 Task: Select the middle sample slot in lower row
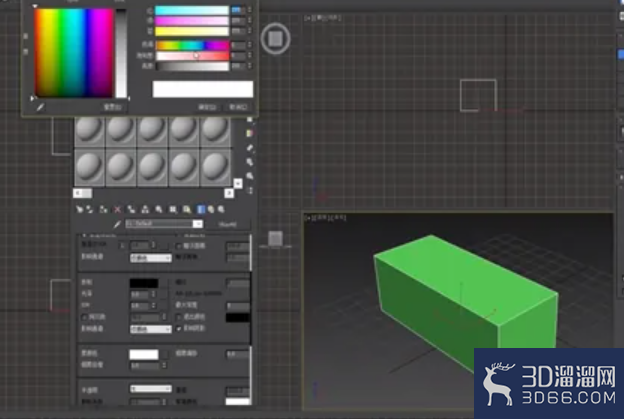[x=152, y=168]
